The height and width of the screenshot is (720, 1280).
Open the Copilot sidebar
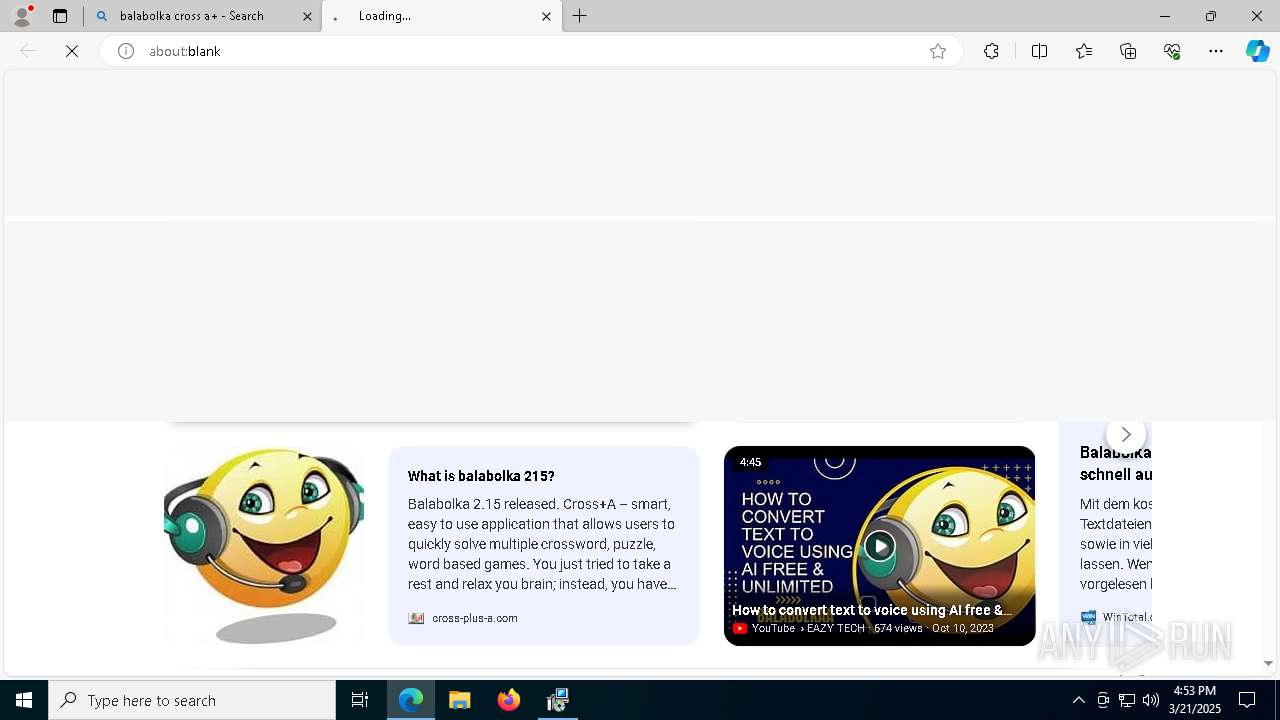[x=1257, y=51]
